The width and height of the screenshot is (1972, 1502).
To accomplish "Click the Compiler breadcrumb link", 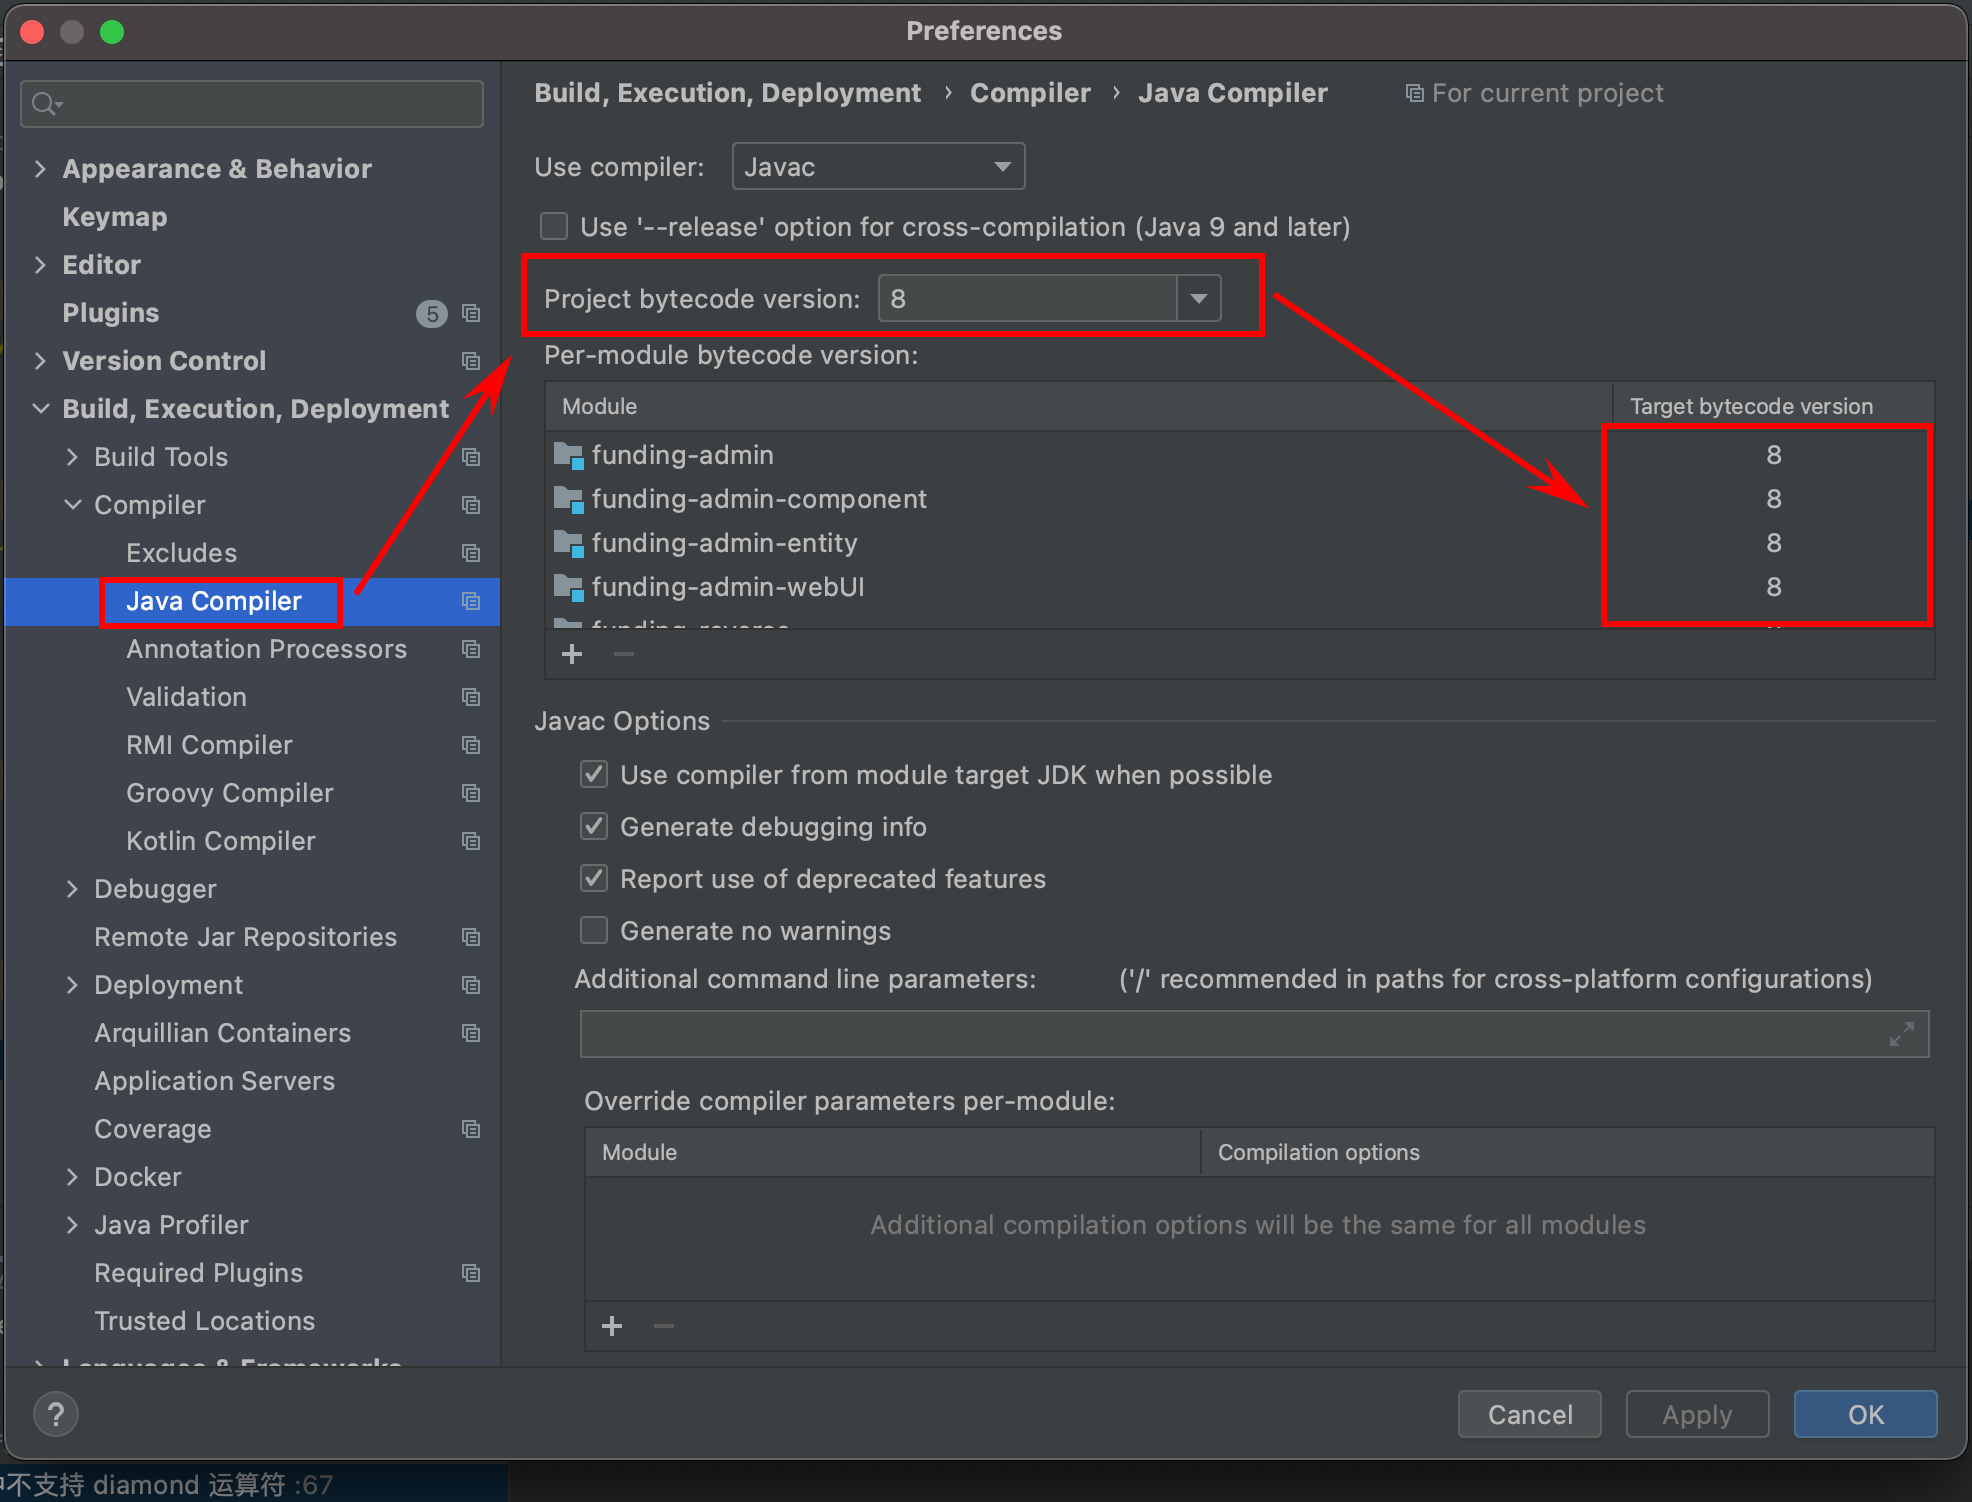I will pos(1029,93).
